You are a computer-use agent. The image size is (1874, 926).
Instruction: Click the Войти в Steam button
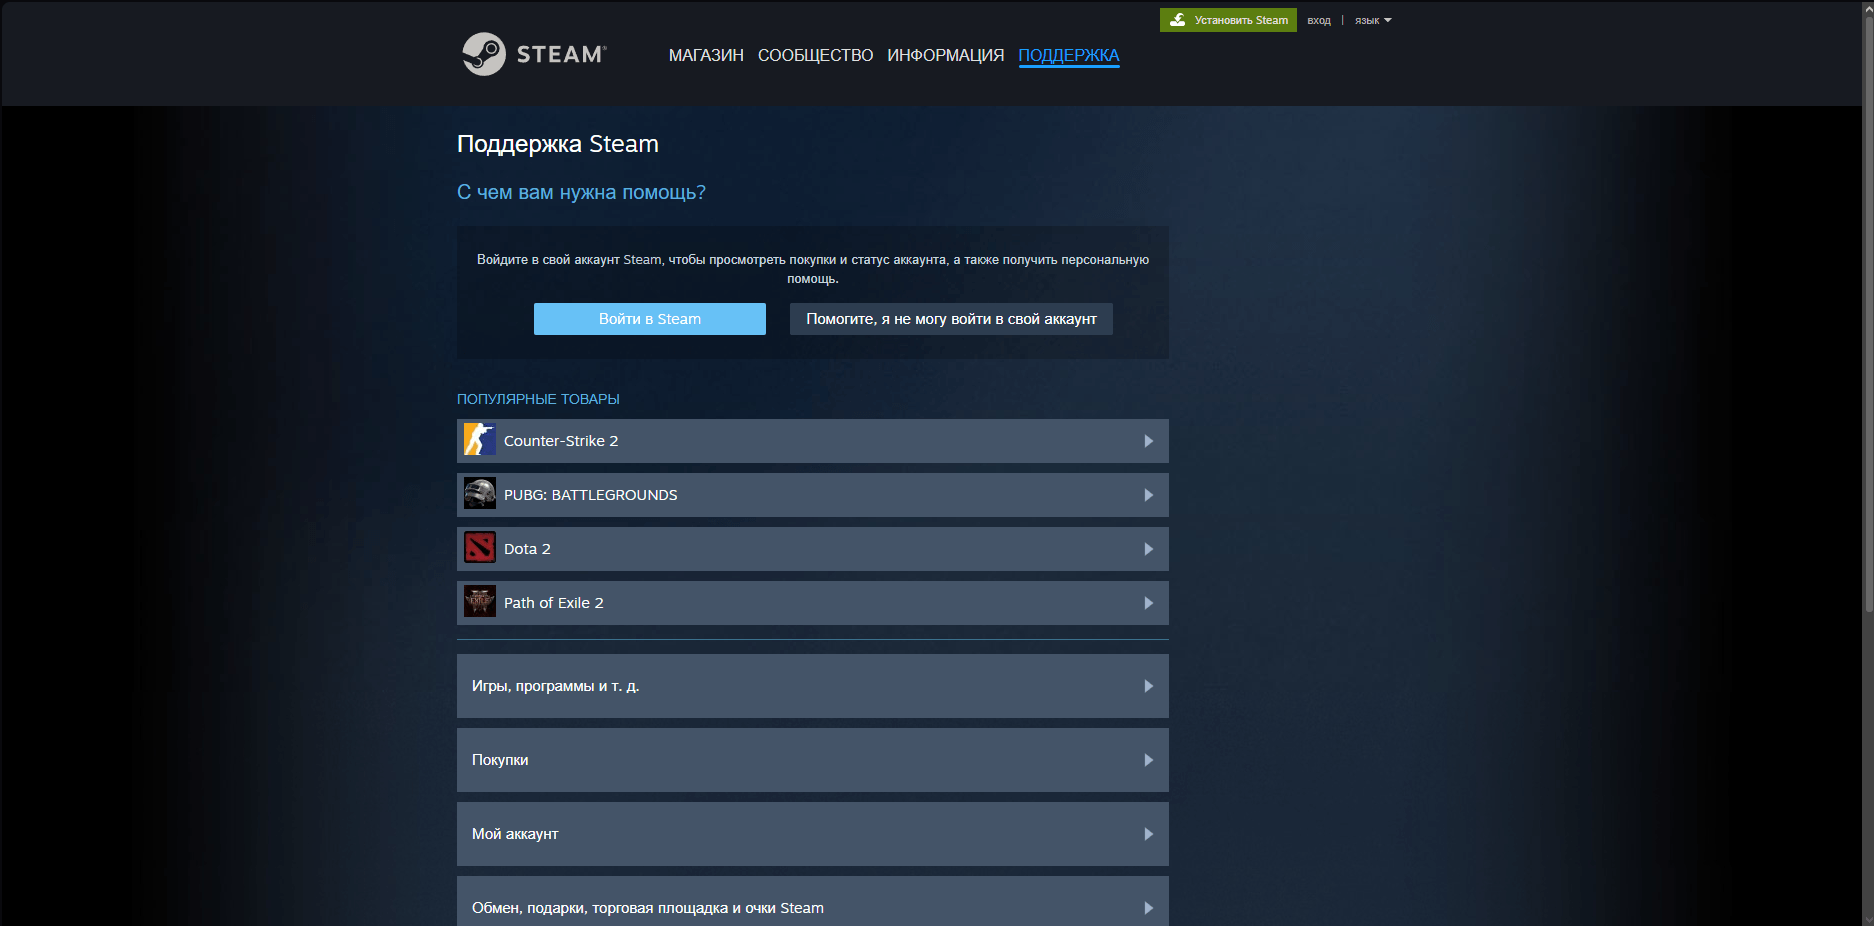[650, 319]
